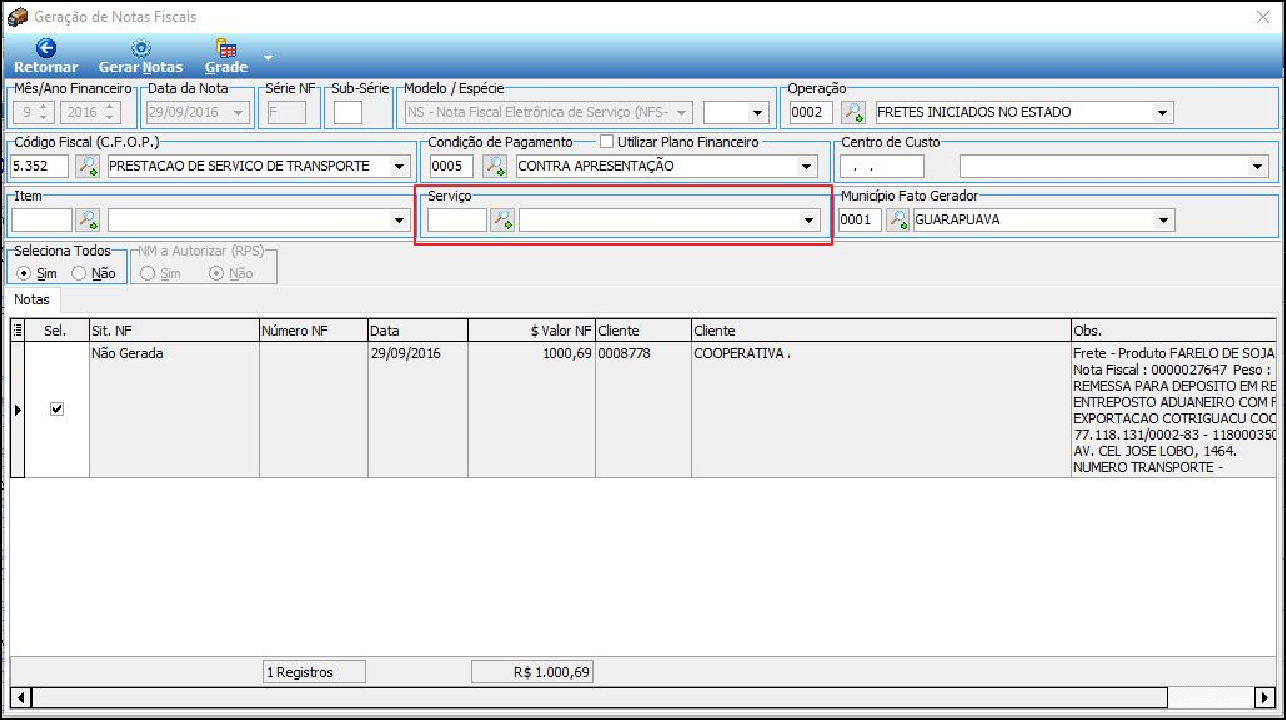Click the Item code input field
The height and width of the screenshot is (720, 1286).
(x=42, y=220)
